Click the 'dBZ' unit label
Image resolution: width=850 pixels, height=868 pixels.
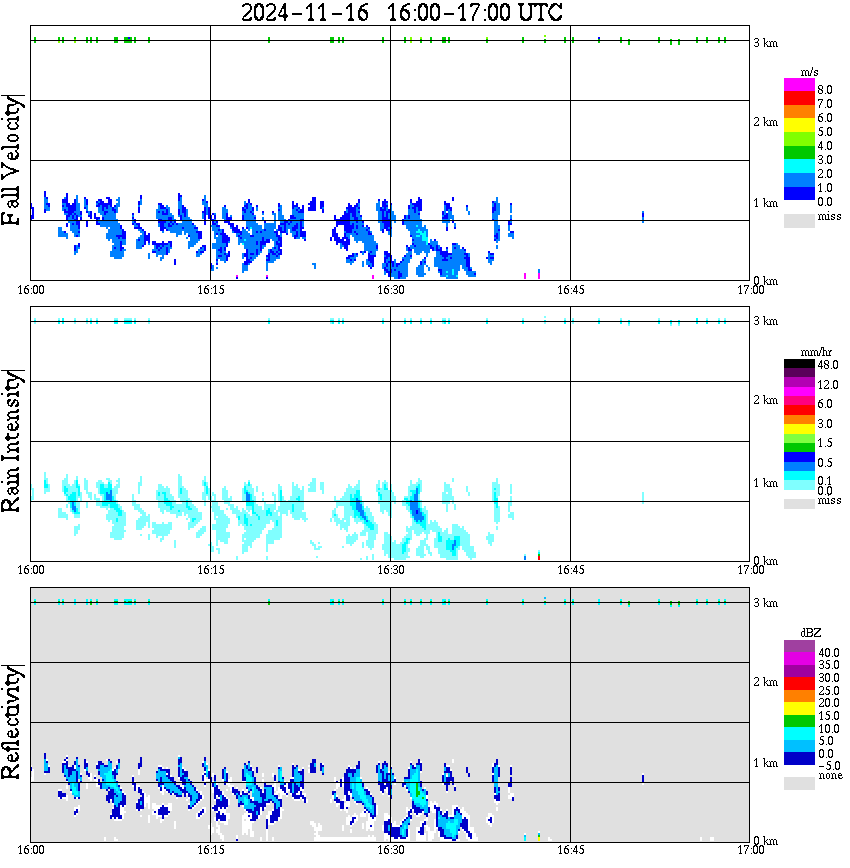pyautogui.click(x=811, y=633)
